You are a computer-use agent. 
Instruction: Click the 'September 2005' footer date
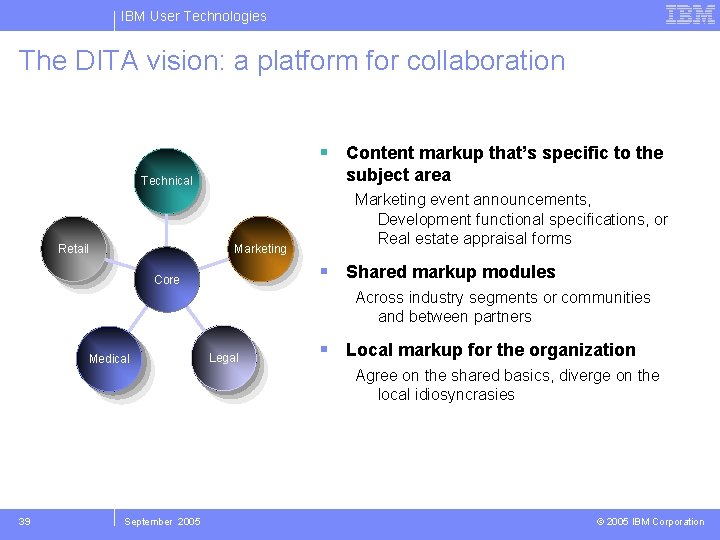162,522
